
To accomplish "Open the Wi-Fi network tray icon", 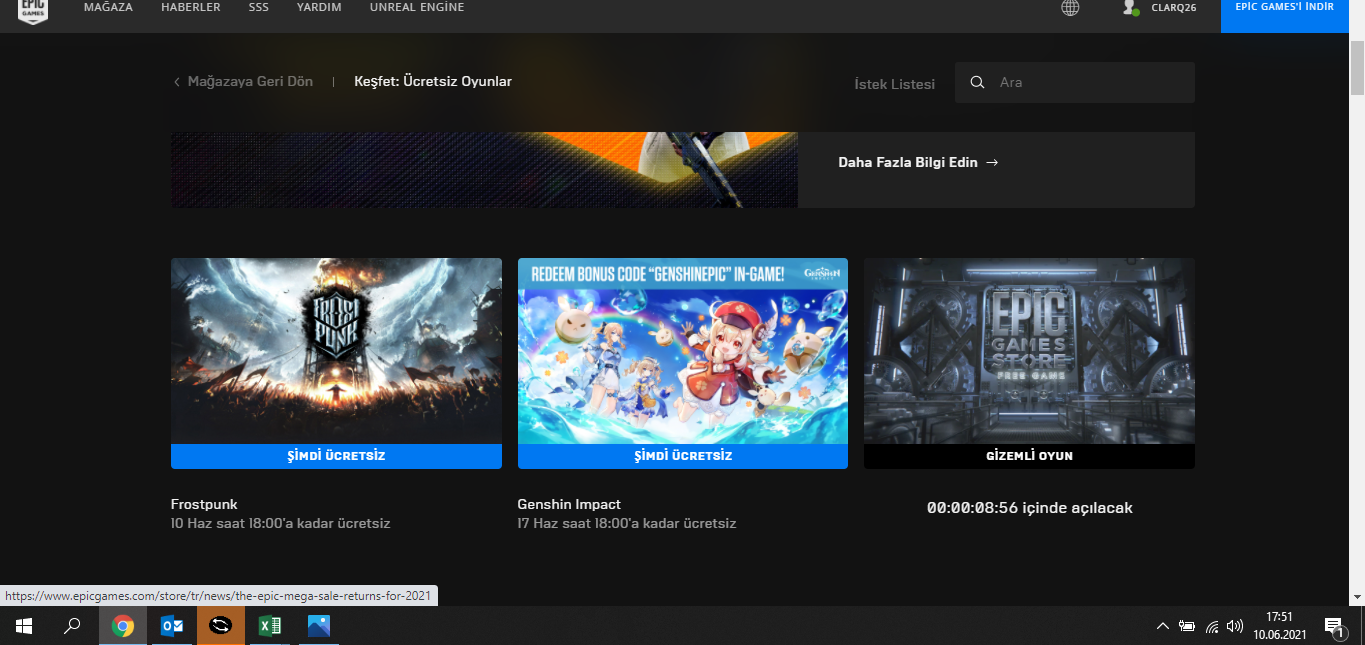I will click(x=1213, y=627).
